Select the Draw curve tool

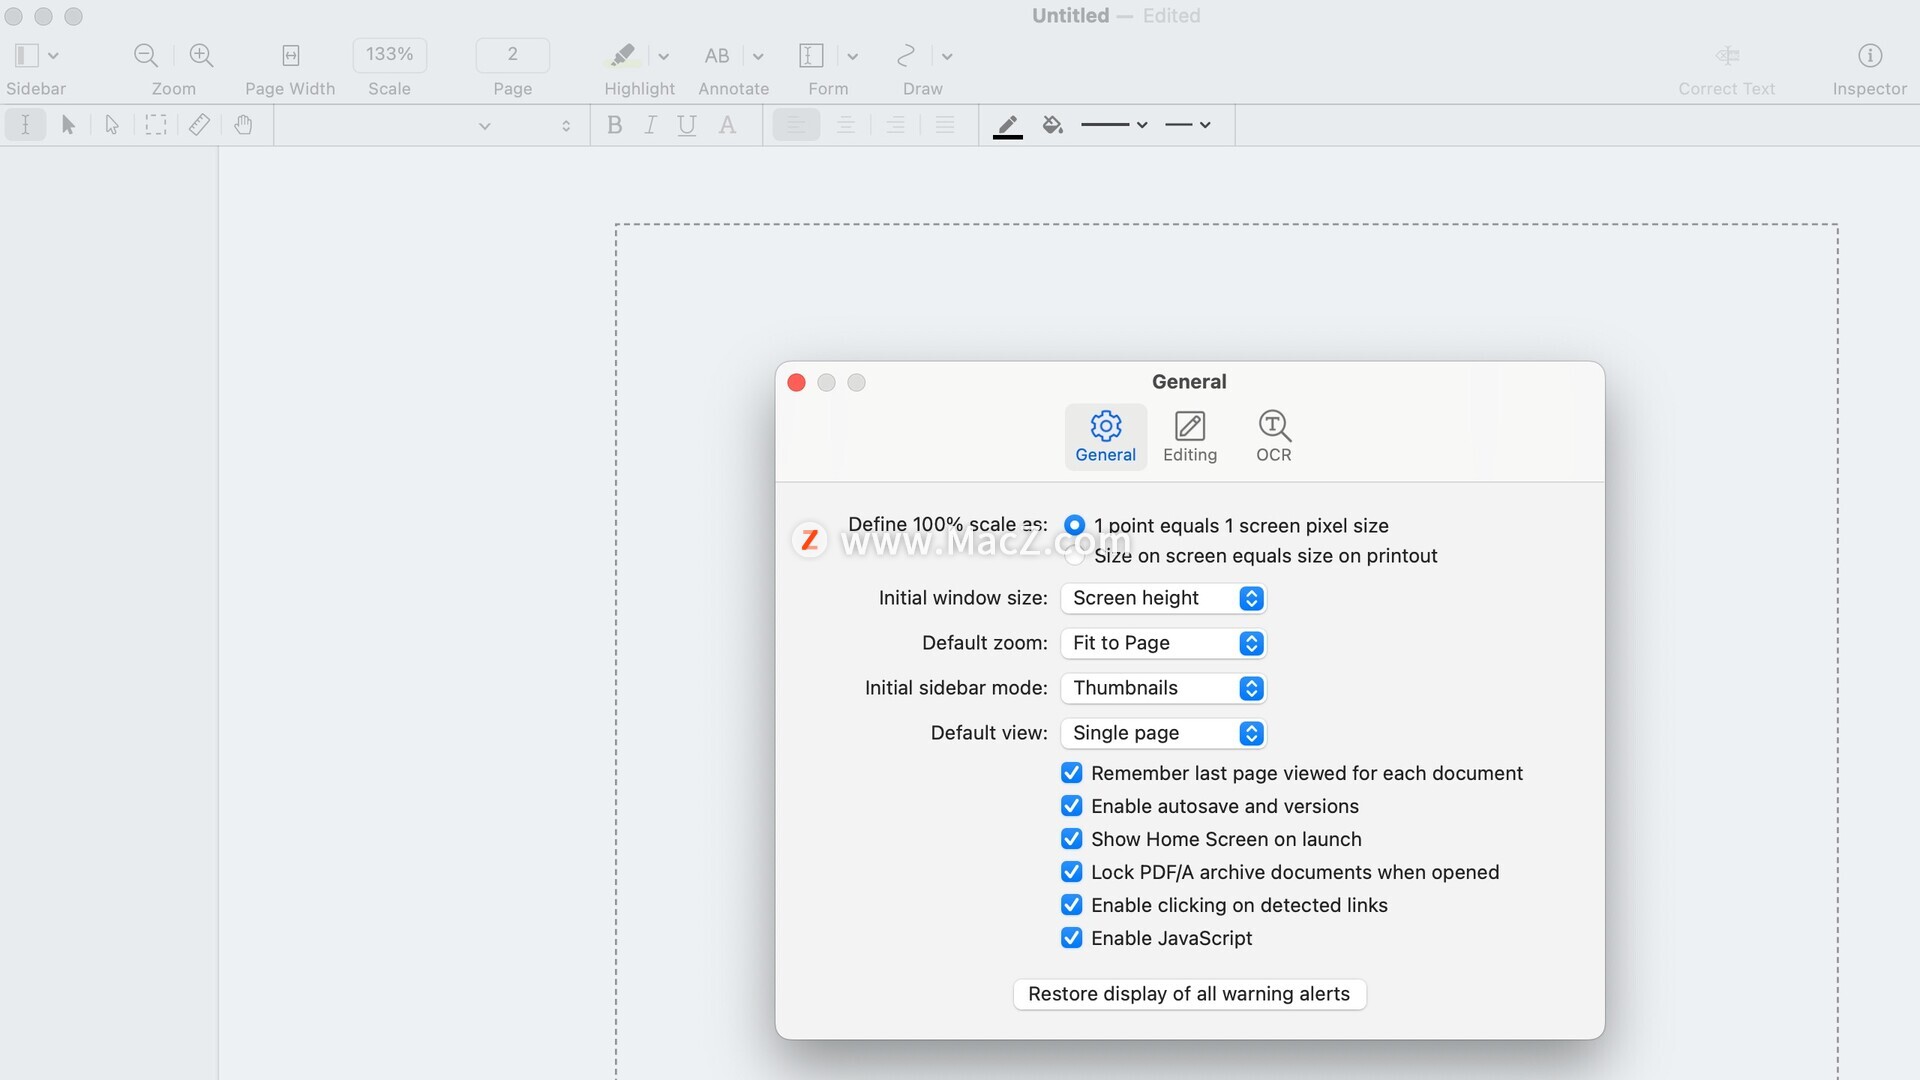(x=906, y=55)
